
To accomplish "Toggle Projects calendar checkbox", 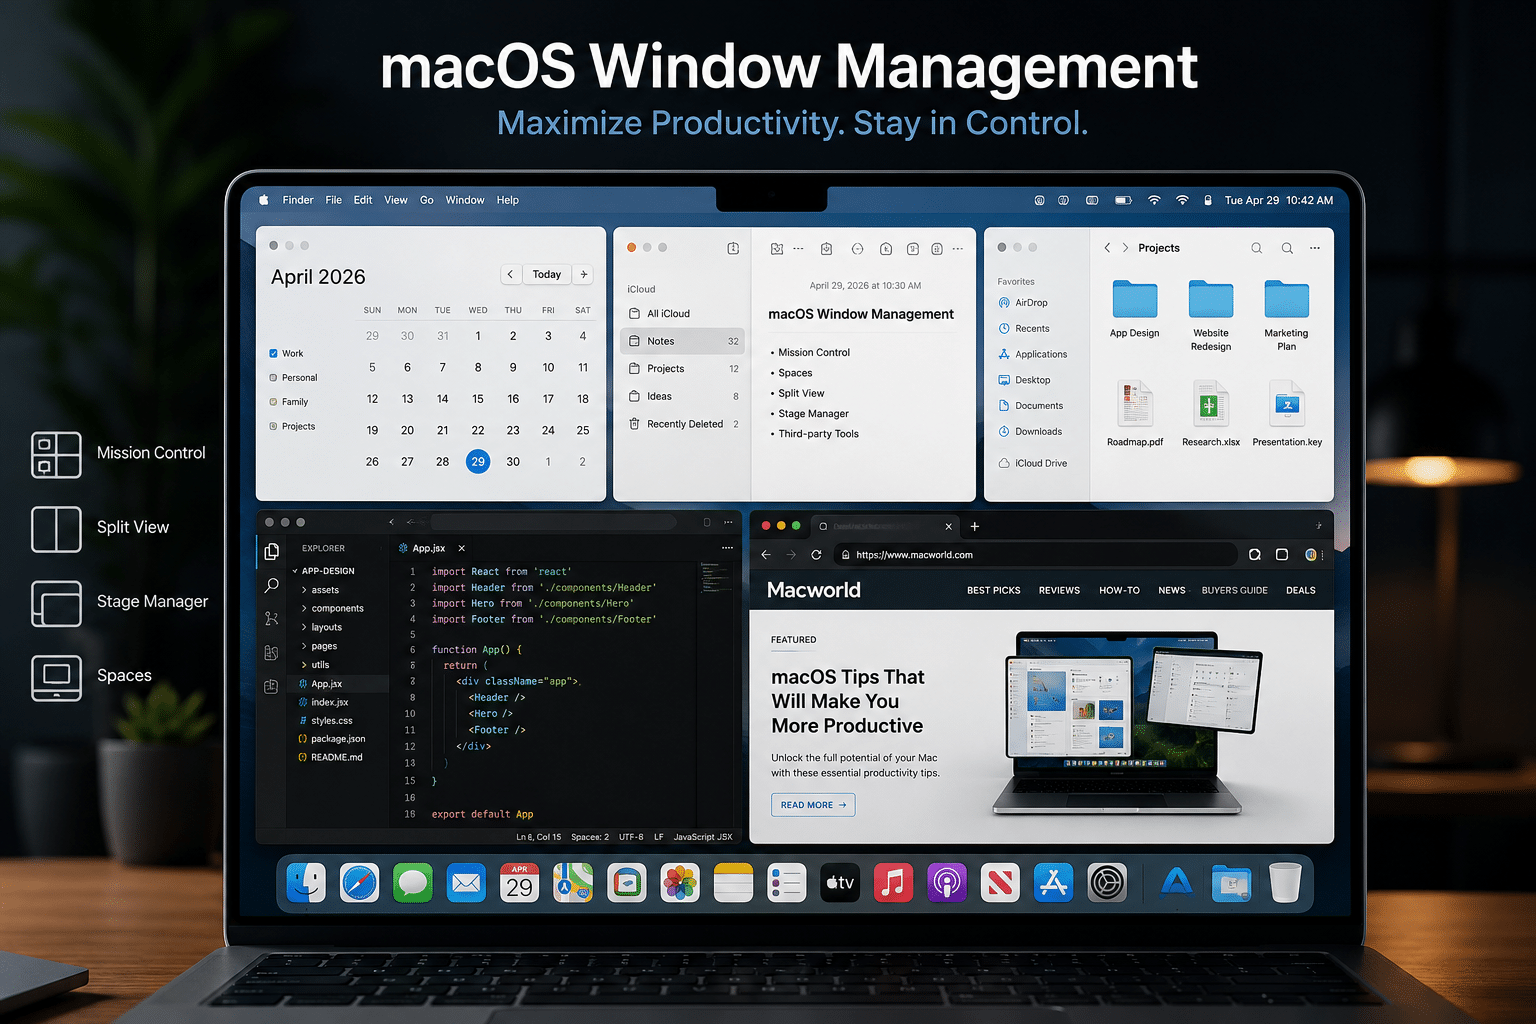I will pos(273,426).
